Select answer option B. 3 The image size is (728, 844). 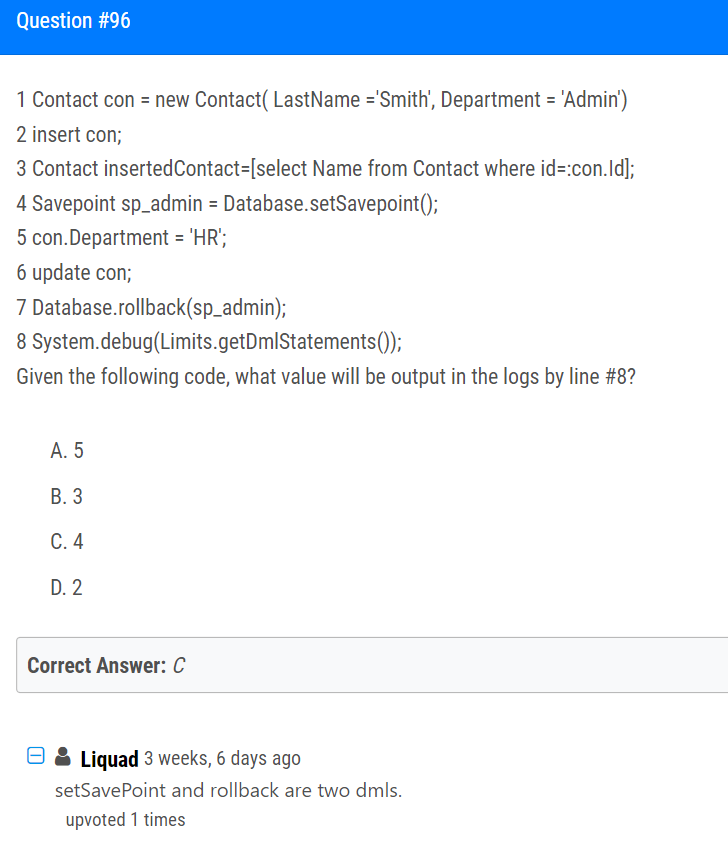(66, 496)
